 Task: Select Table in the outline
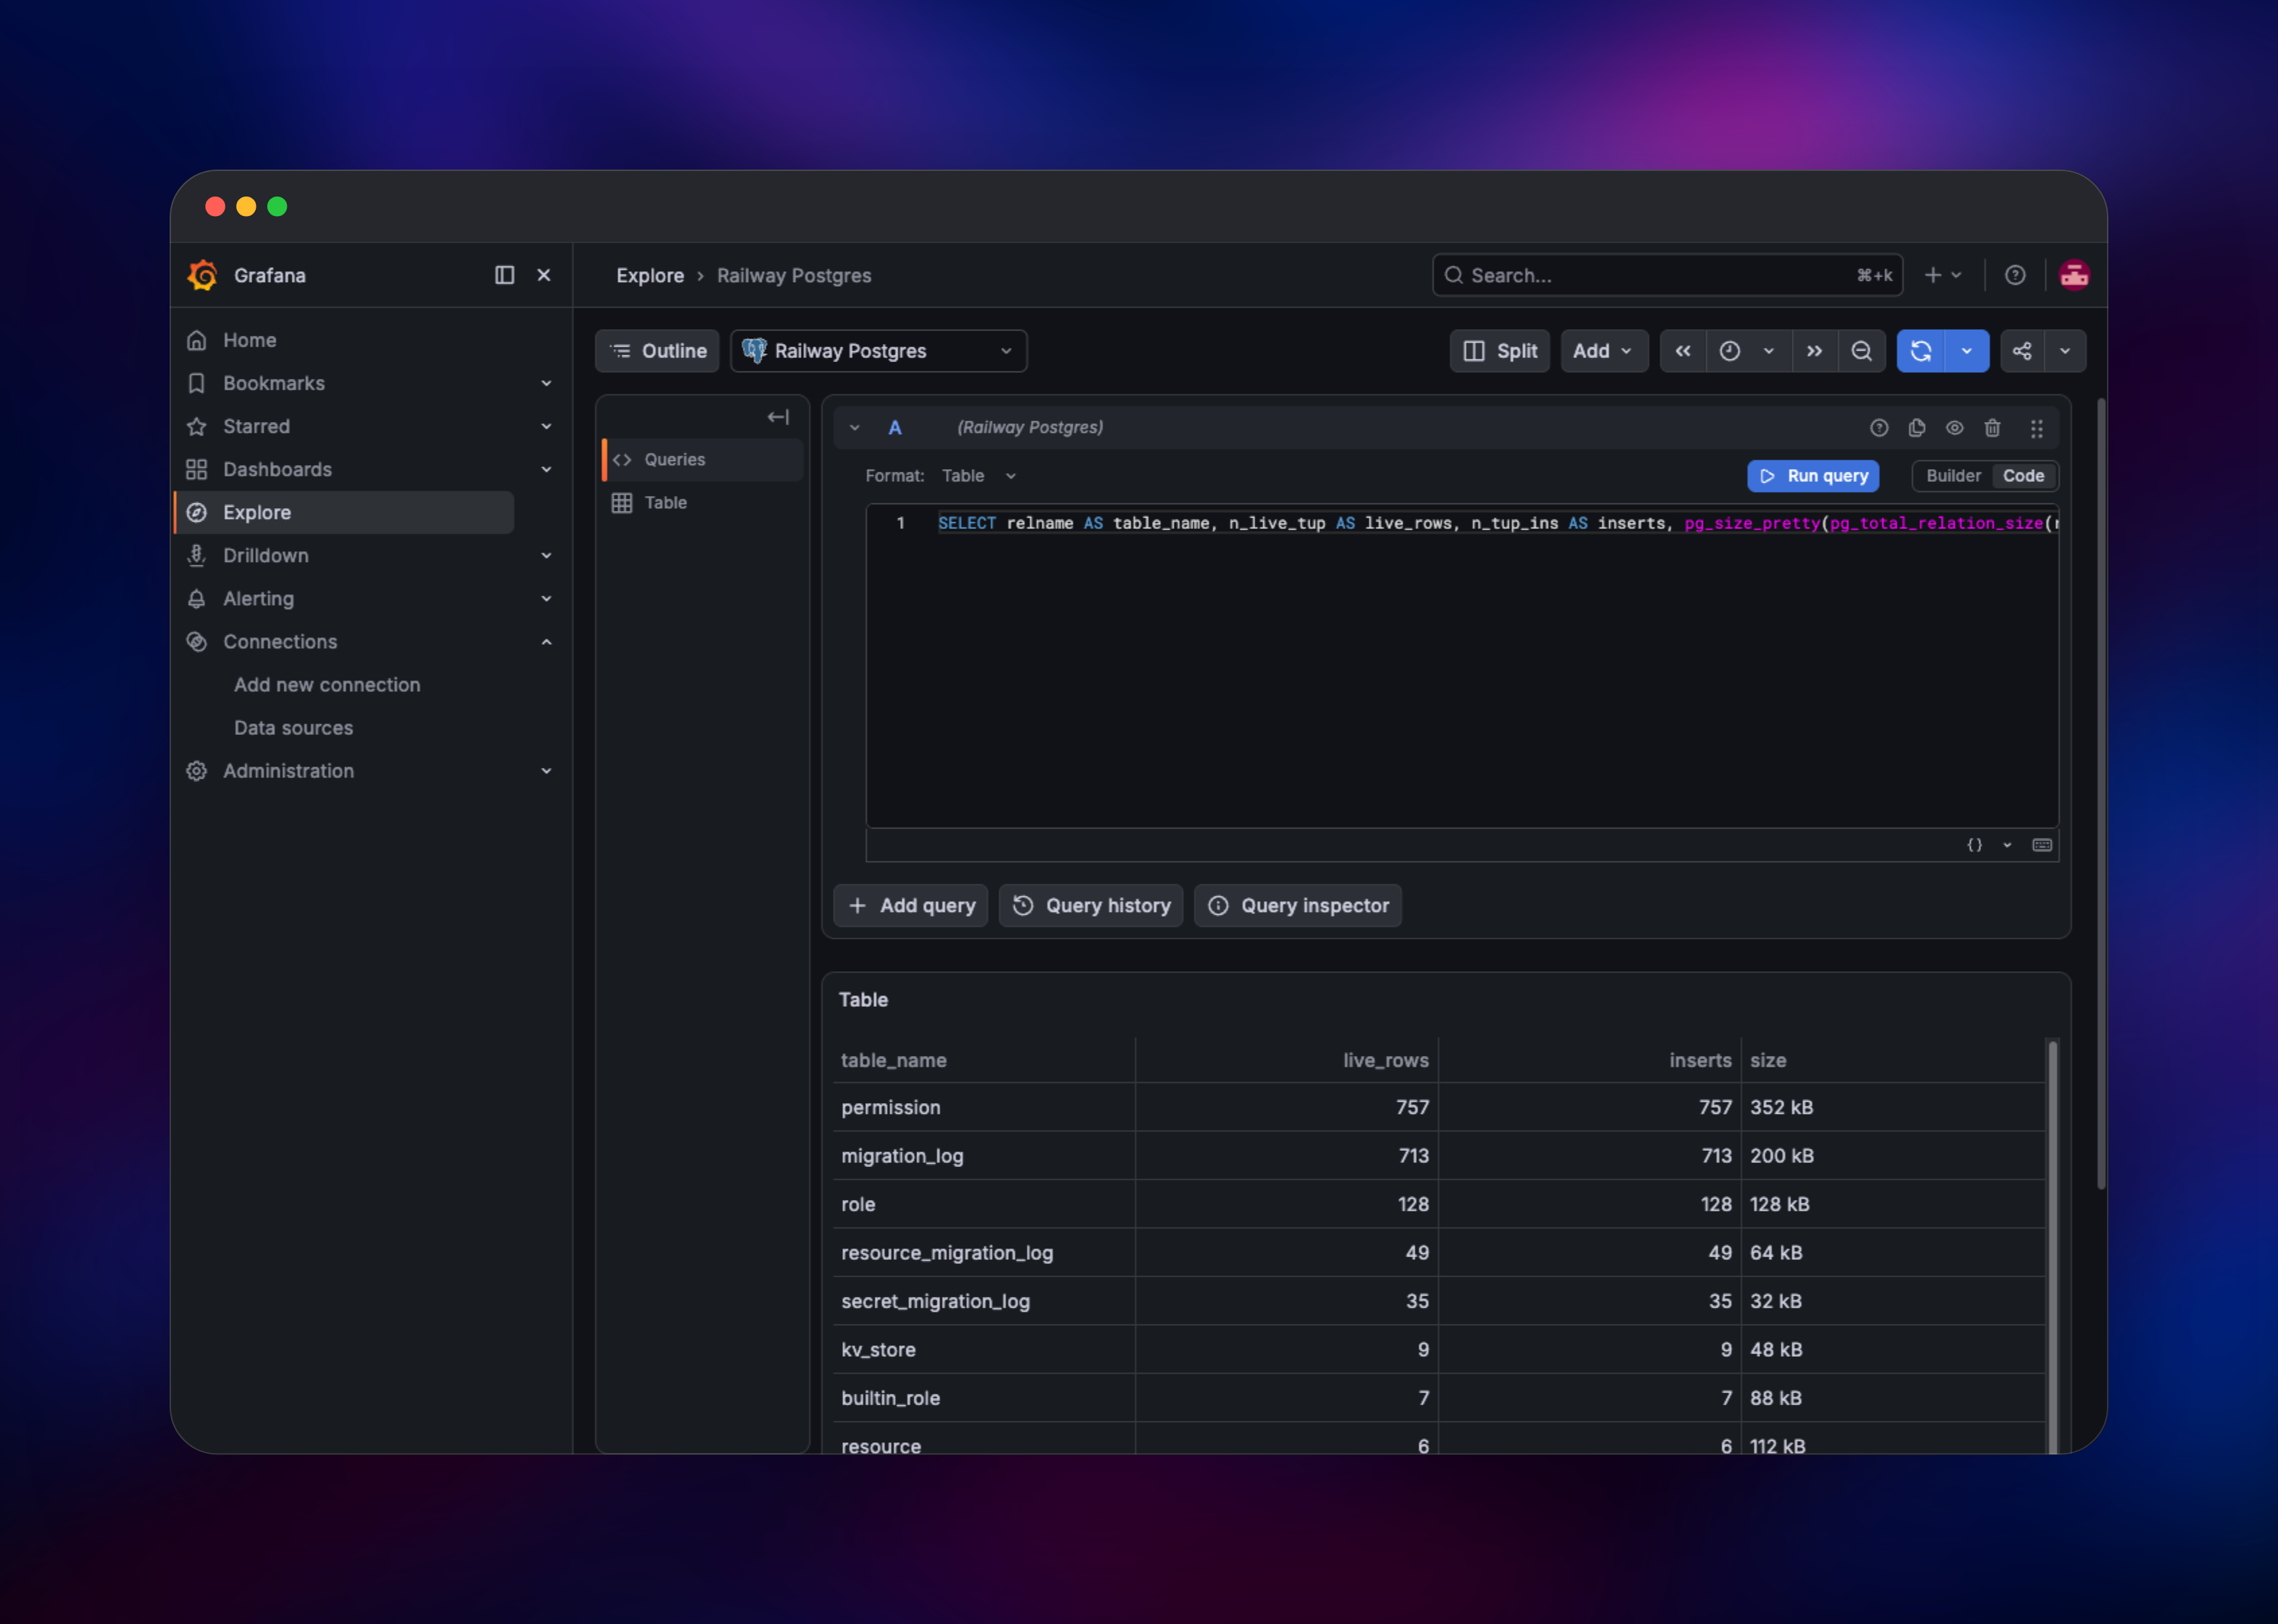coord(702,502)
